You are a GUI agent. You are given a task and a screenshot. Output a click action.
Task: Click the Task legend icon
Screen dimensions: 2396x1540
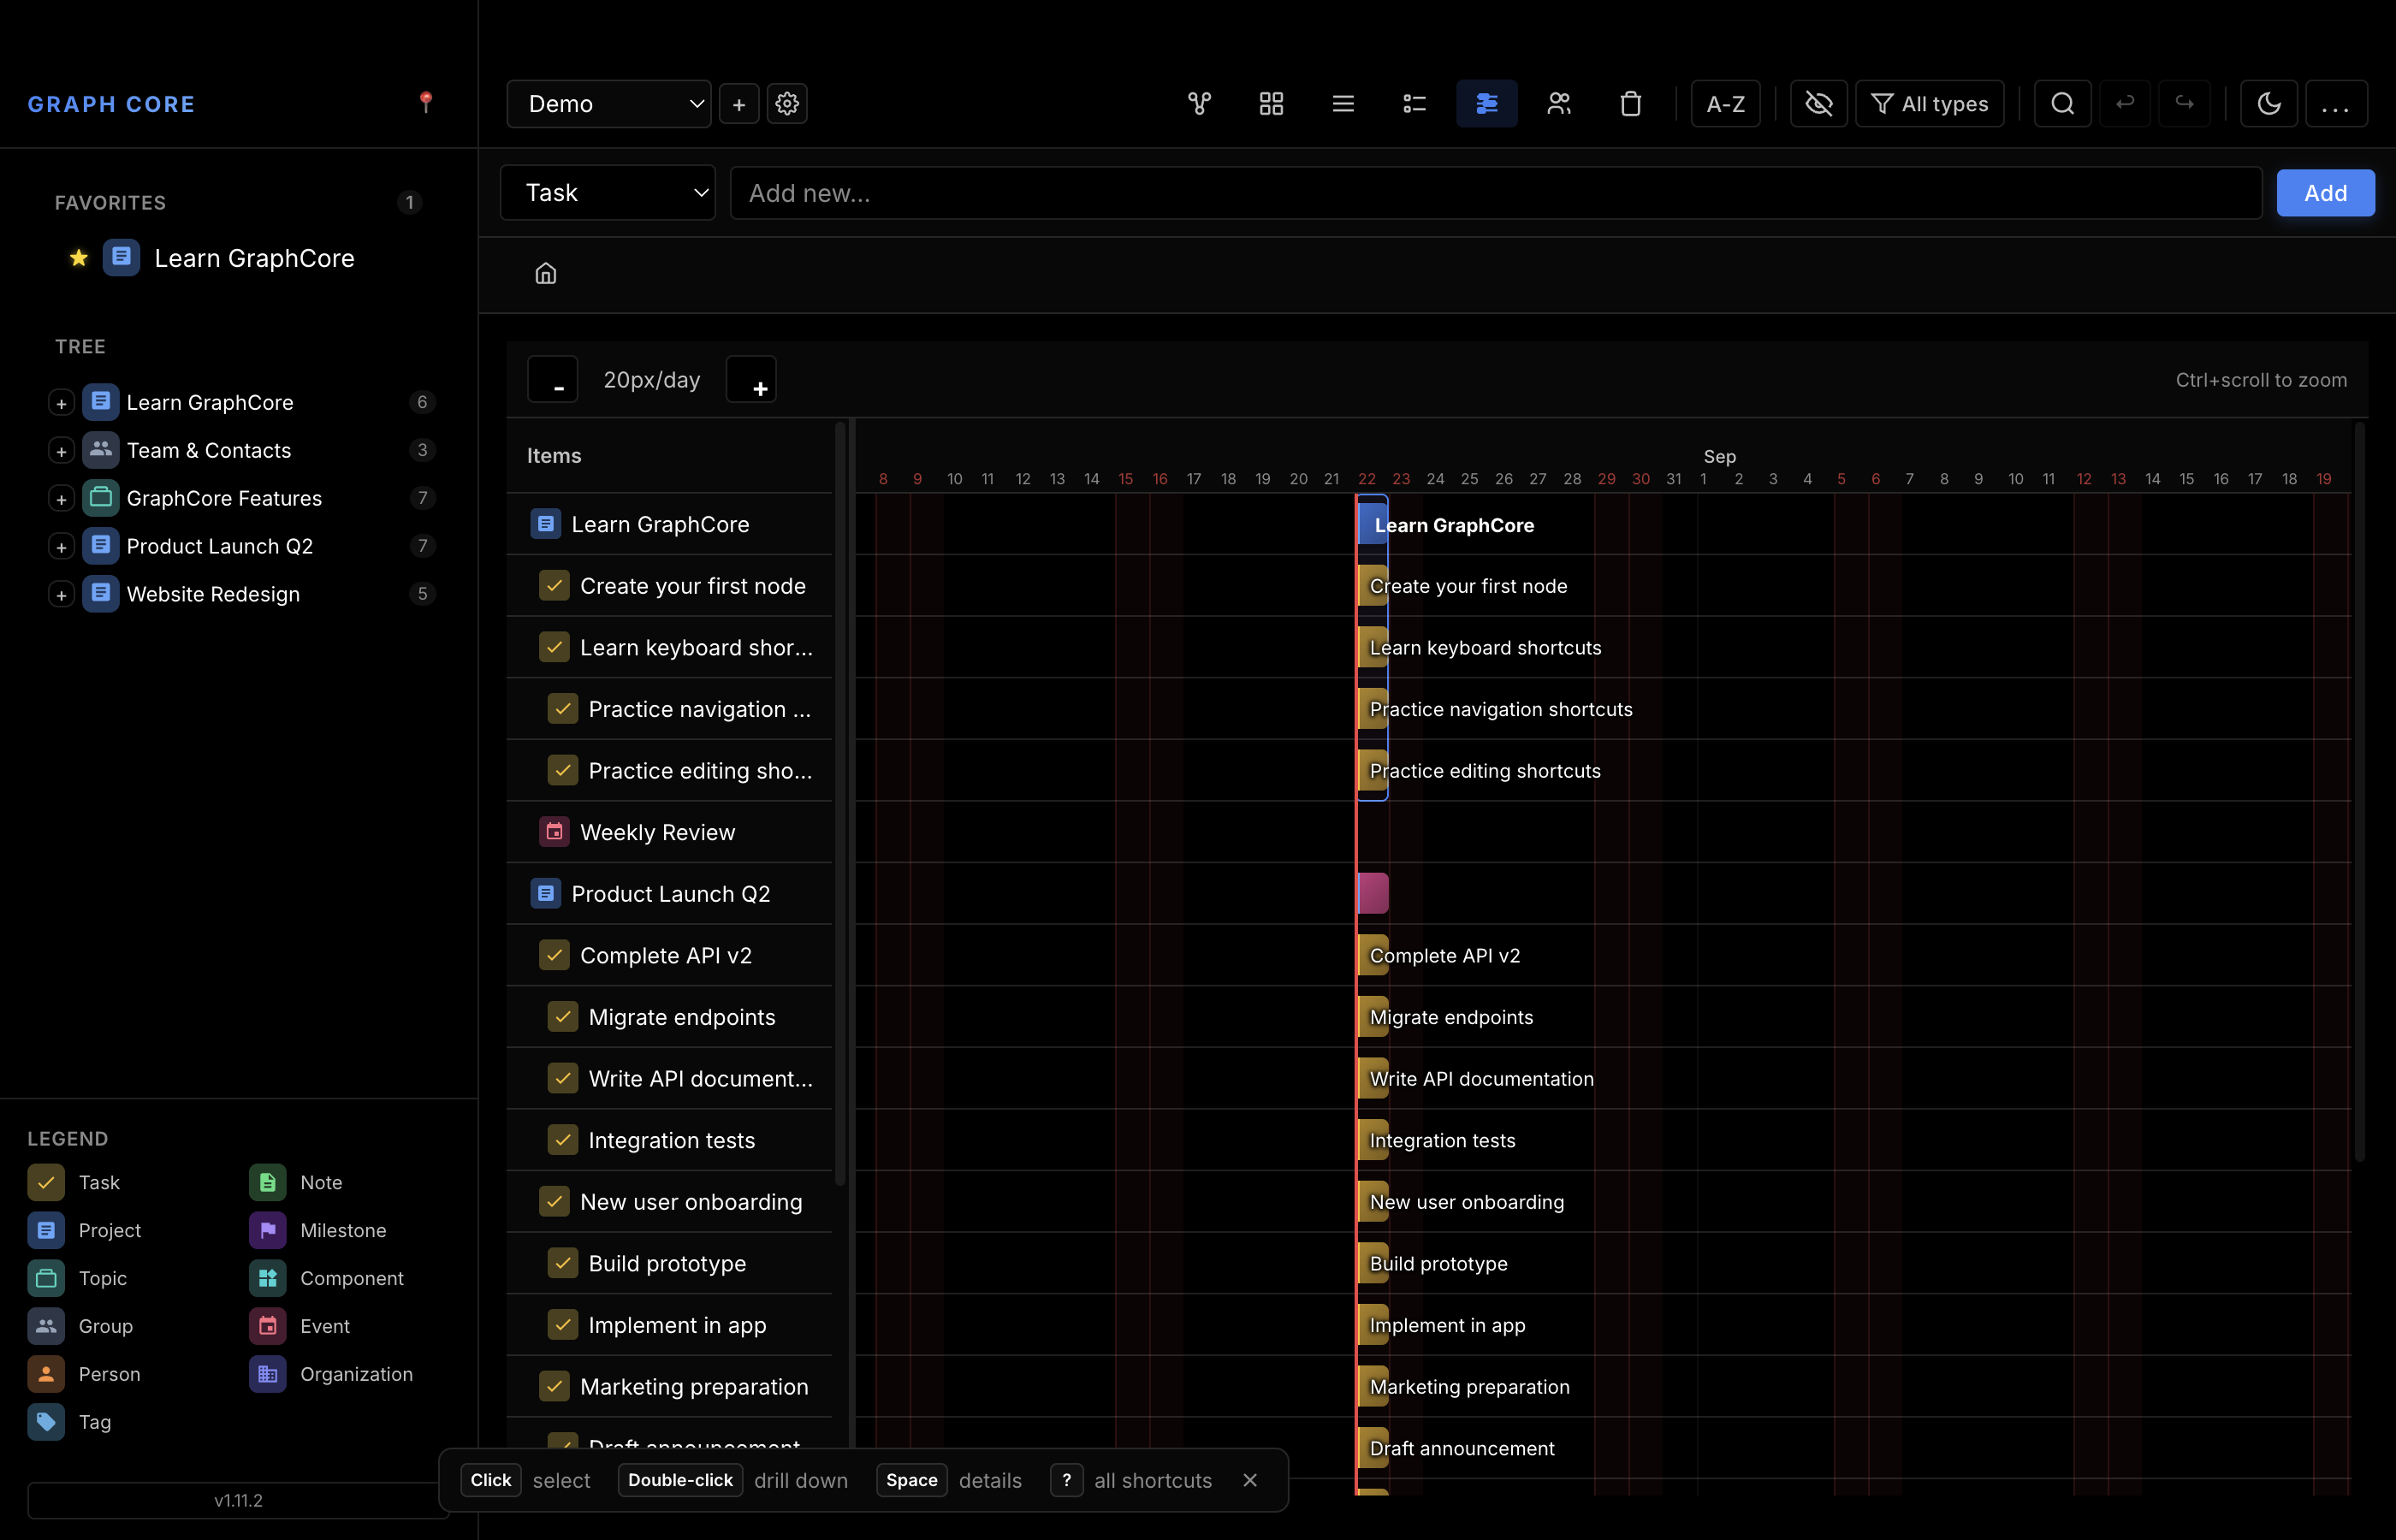(x=46, y=1182)
